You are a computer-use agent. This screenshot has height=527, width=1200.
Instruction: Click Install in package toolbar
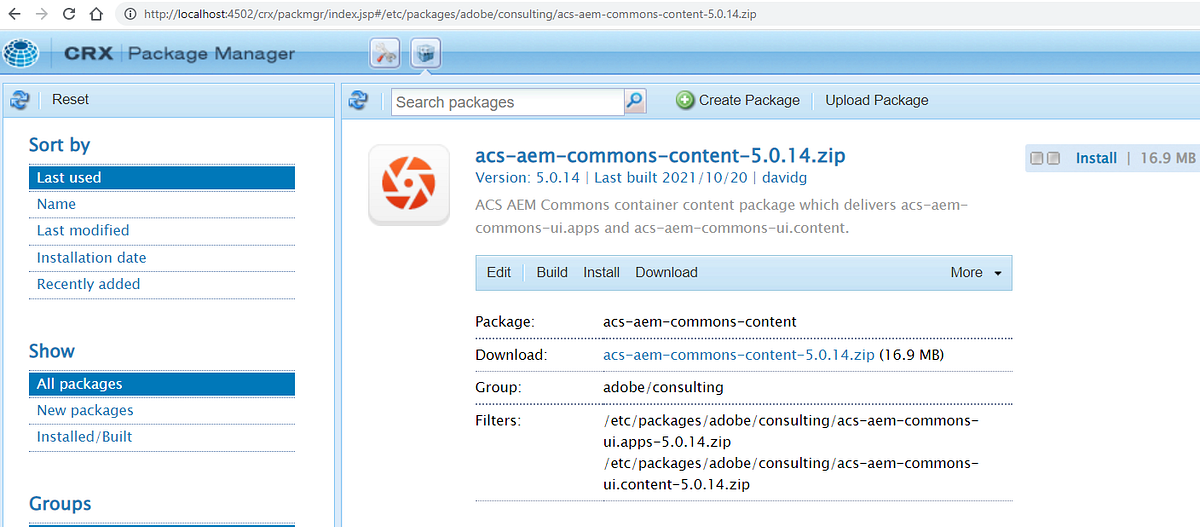tap(602, 272)
